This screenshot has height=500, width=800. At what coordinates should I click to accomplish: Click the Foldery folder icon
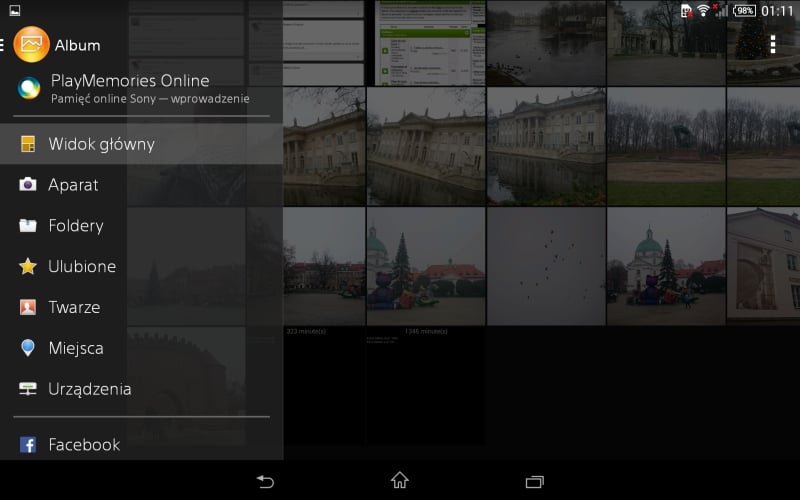click(28, 225)
